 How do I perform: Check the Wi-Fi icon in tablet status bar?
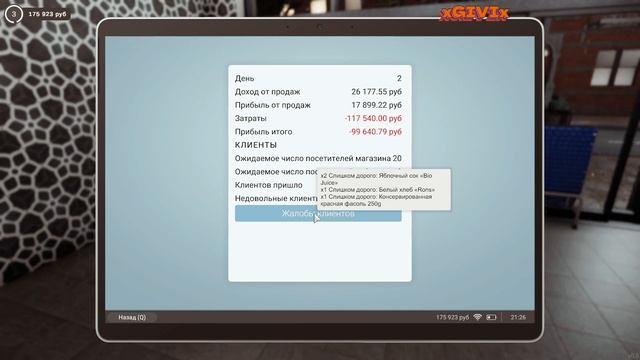coord(478,317)
